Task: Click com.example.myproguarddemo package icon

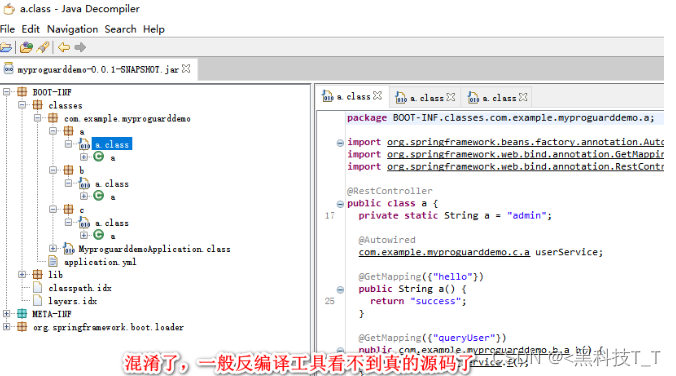Action: click(53, 118)
